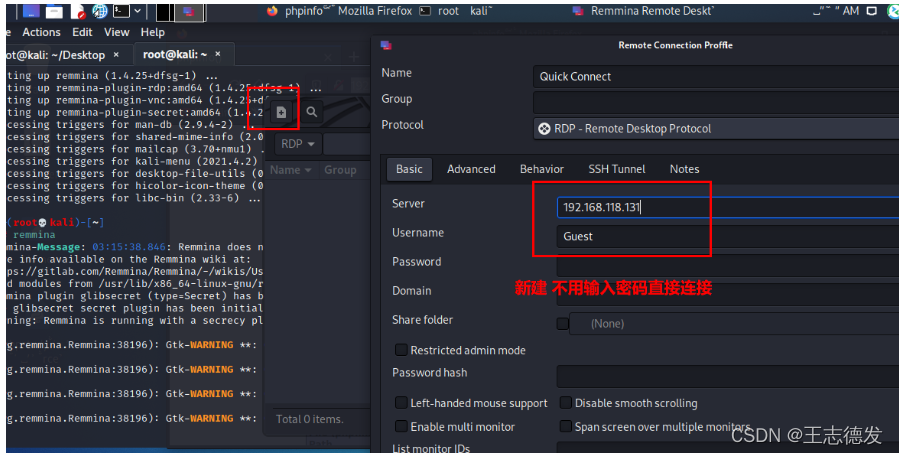This screenshot has width=899, height=455.
Task: Open the Protocol combo box showing RDP
Action: click(x=716, y=129)
